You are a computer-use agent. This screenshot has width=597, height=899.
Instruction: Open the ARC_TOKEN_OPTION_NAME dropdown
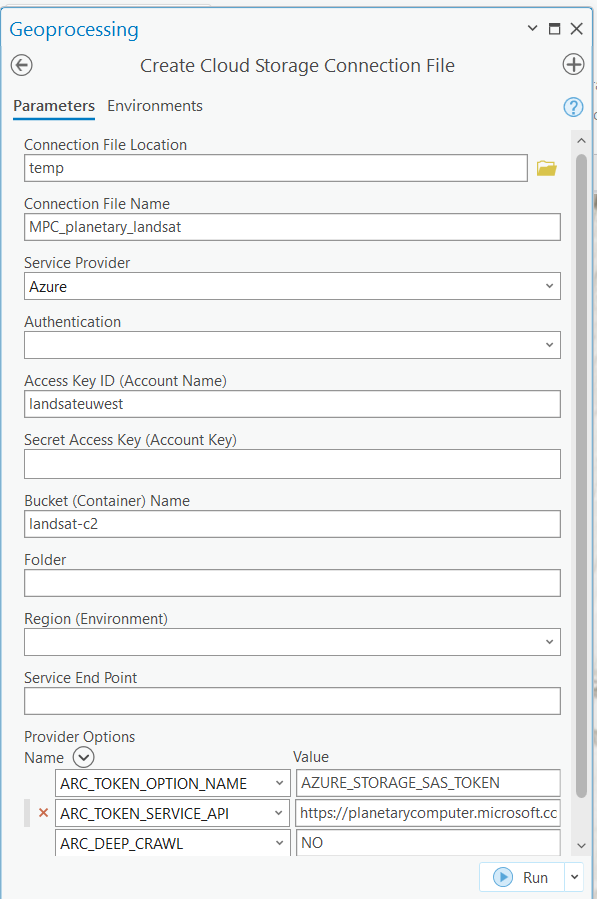click(278, 783)
